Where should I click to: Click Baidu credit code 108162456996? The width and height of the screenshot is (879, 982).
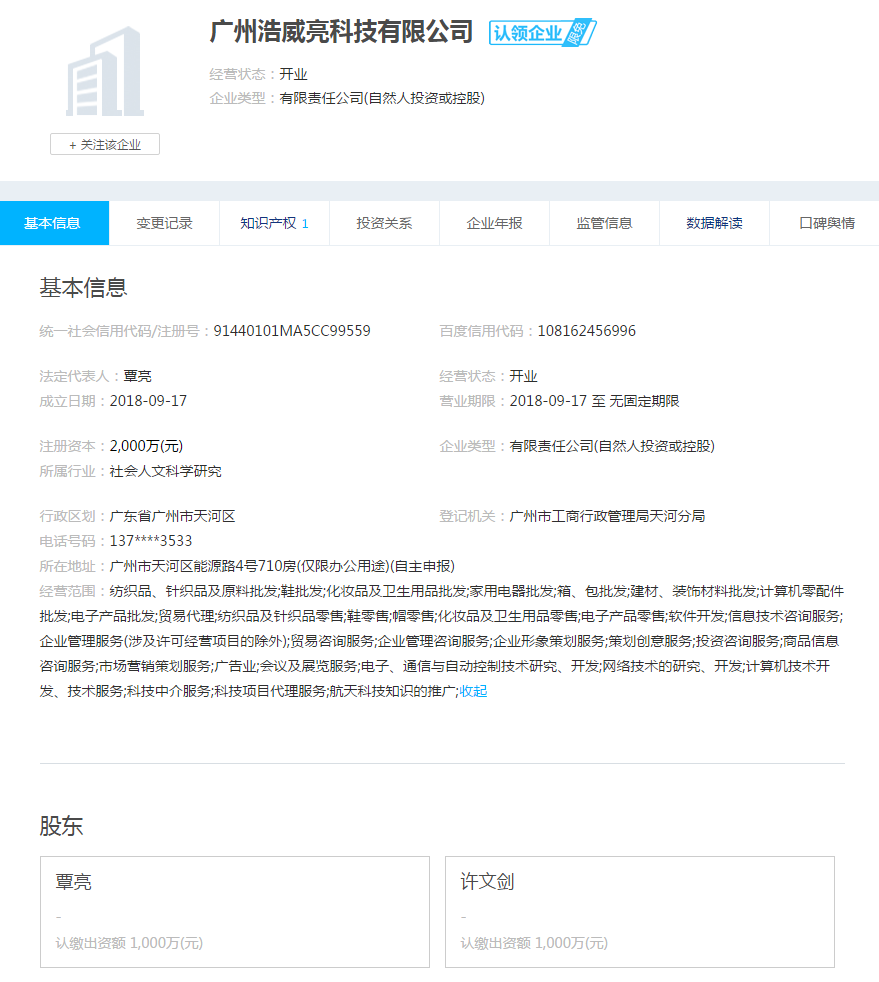coord(586,331)
